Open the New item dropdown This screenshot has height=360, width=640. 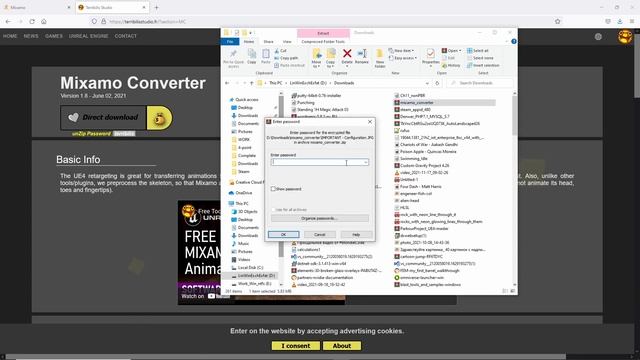pyautogui.click(x=402, y=51)
